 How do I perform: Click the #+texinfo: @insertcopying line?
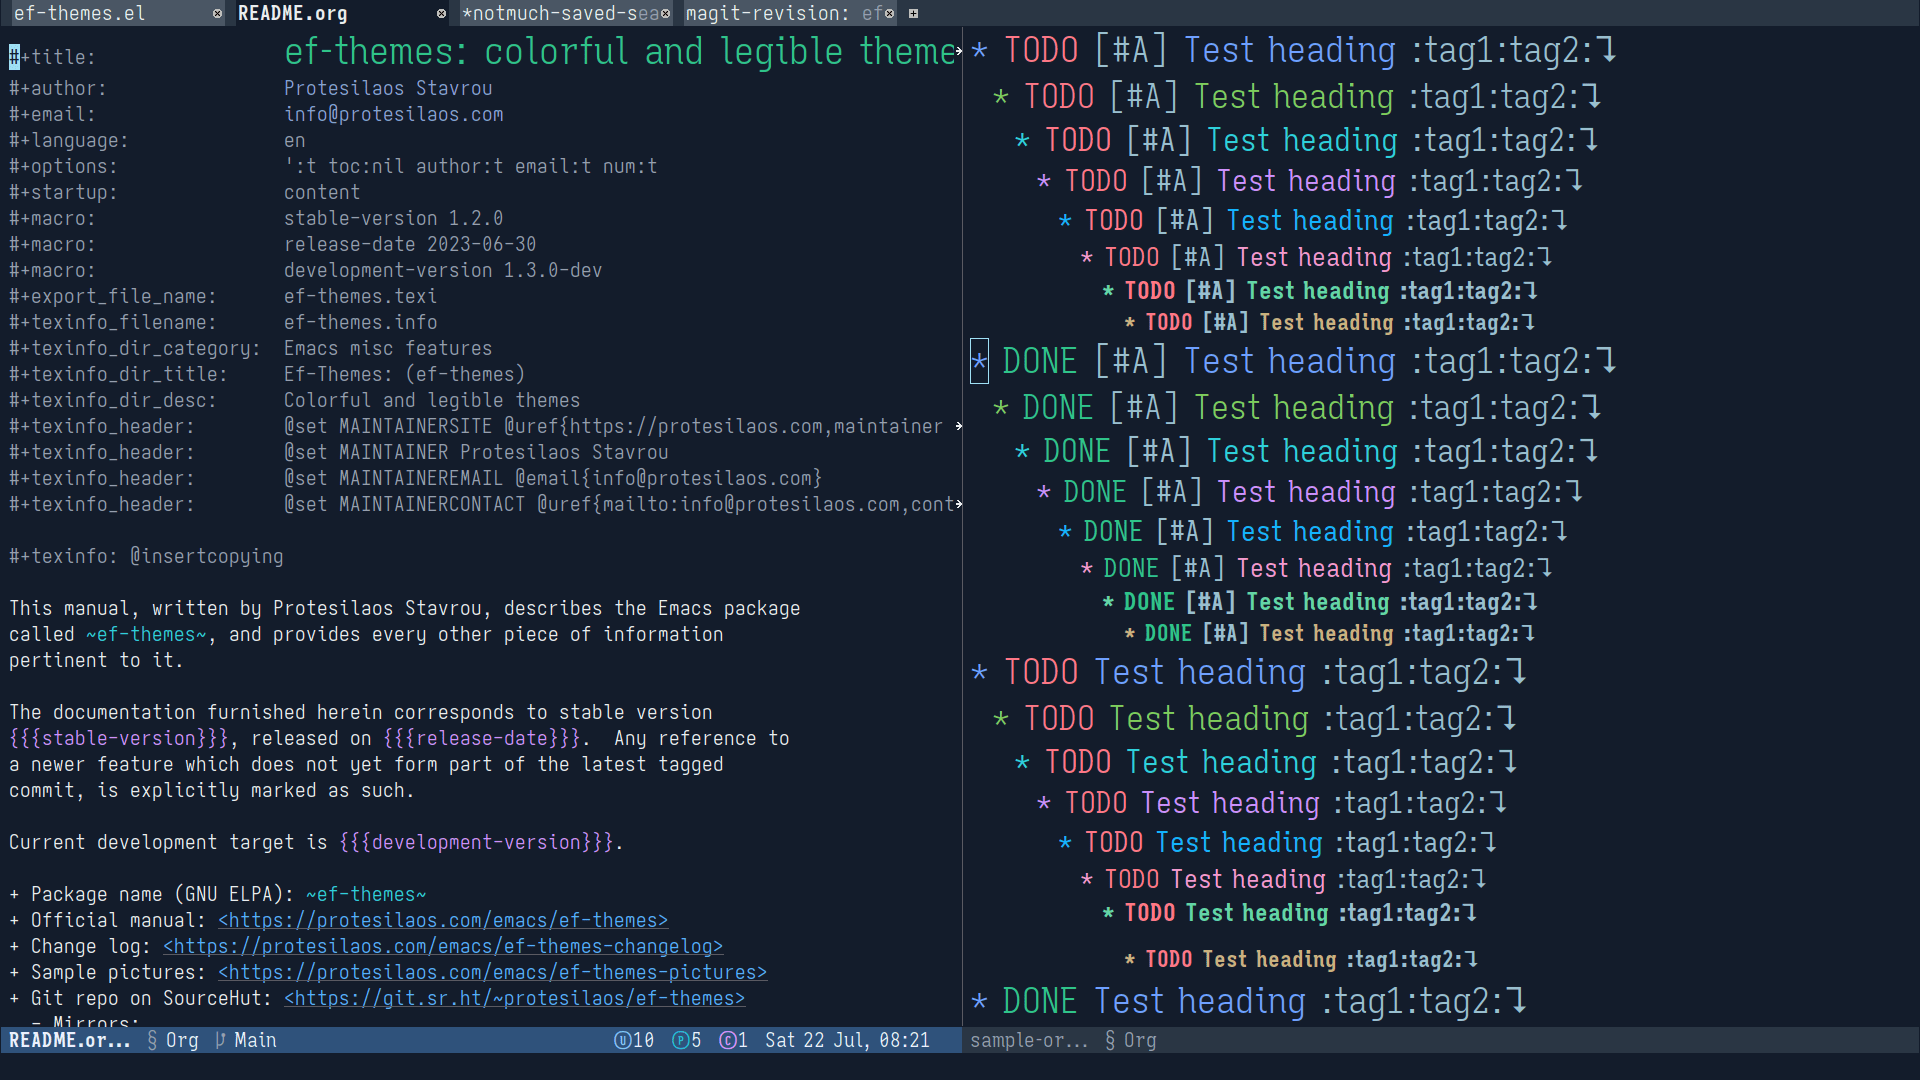[x=146, y=556]
